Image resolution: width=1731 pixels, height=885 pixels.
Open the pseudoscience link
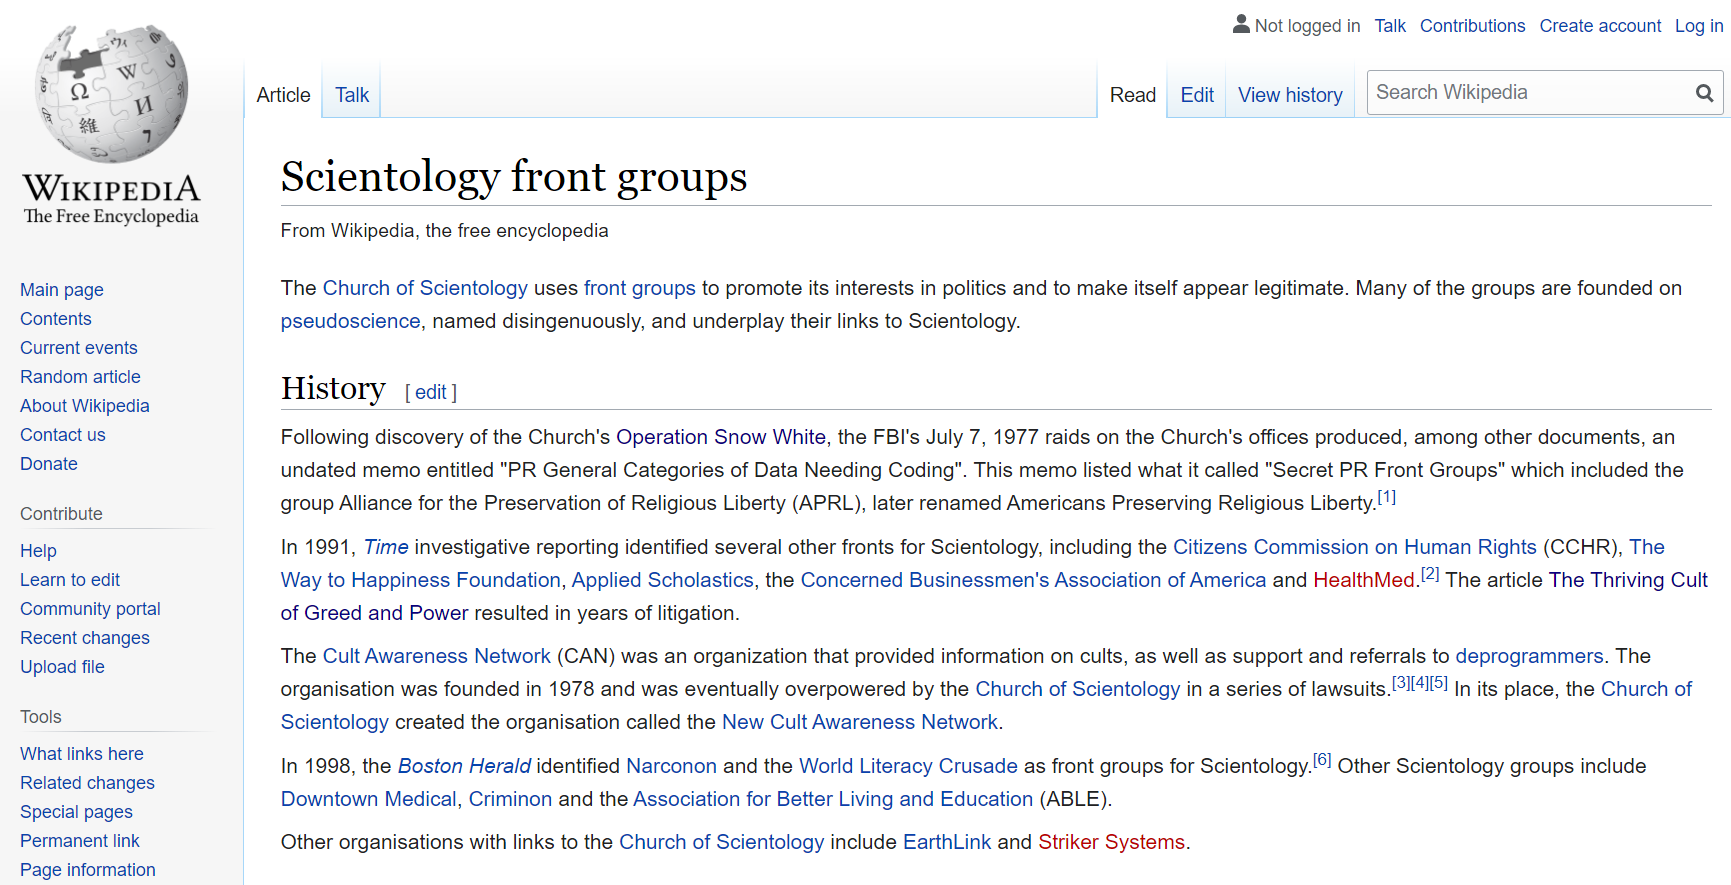350,321
